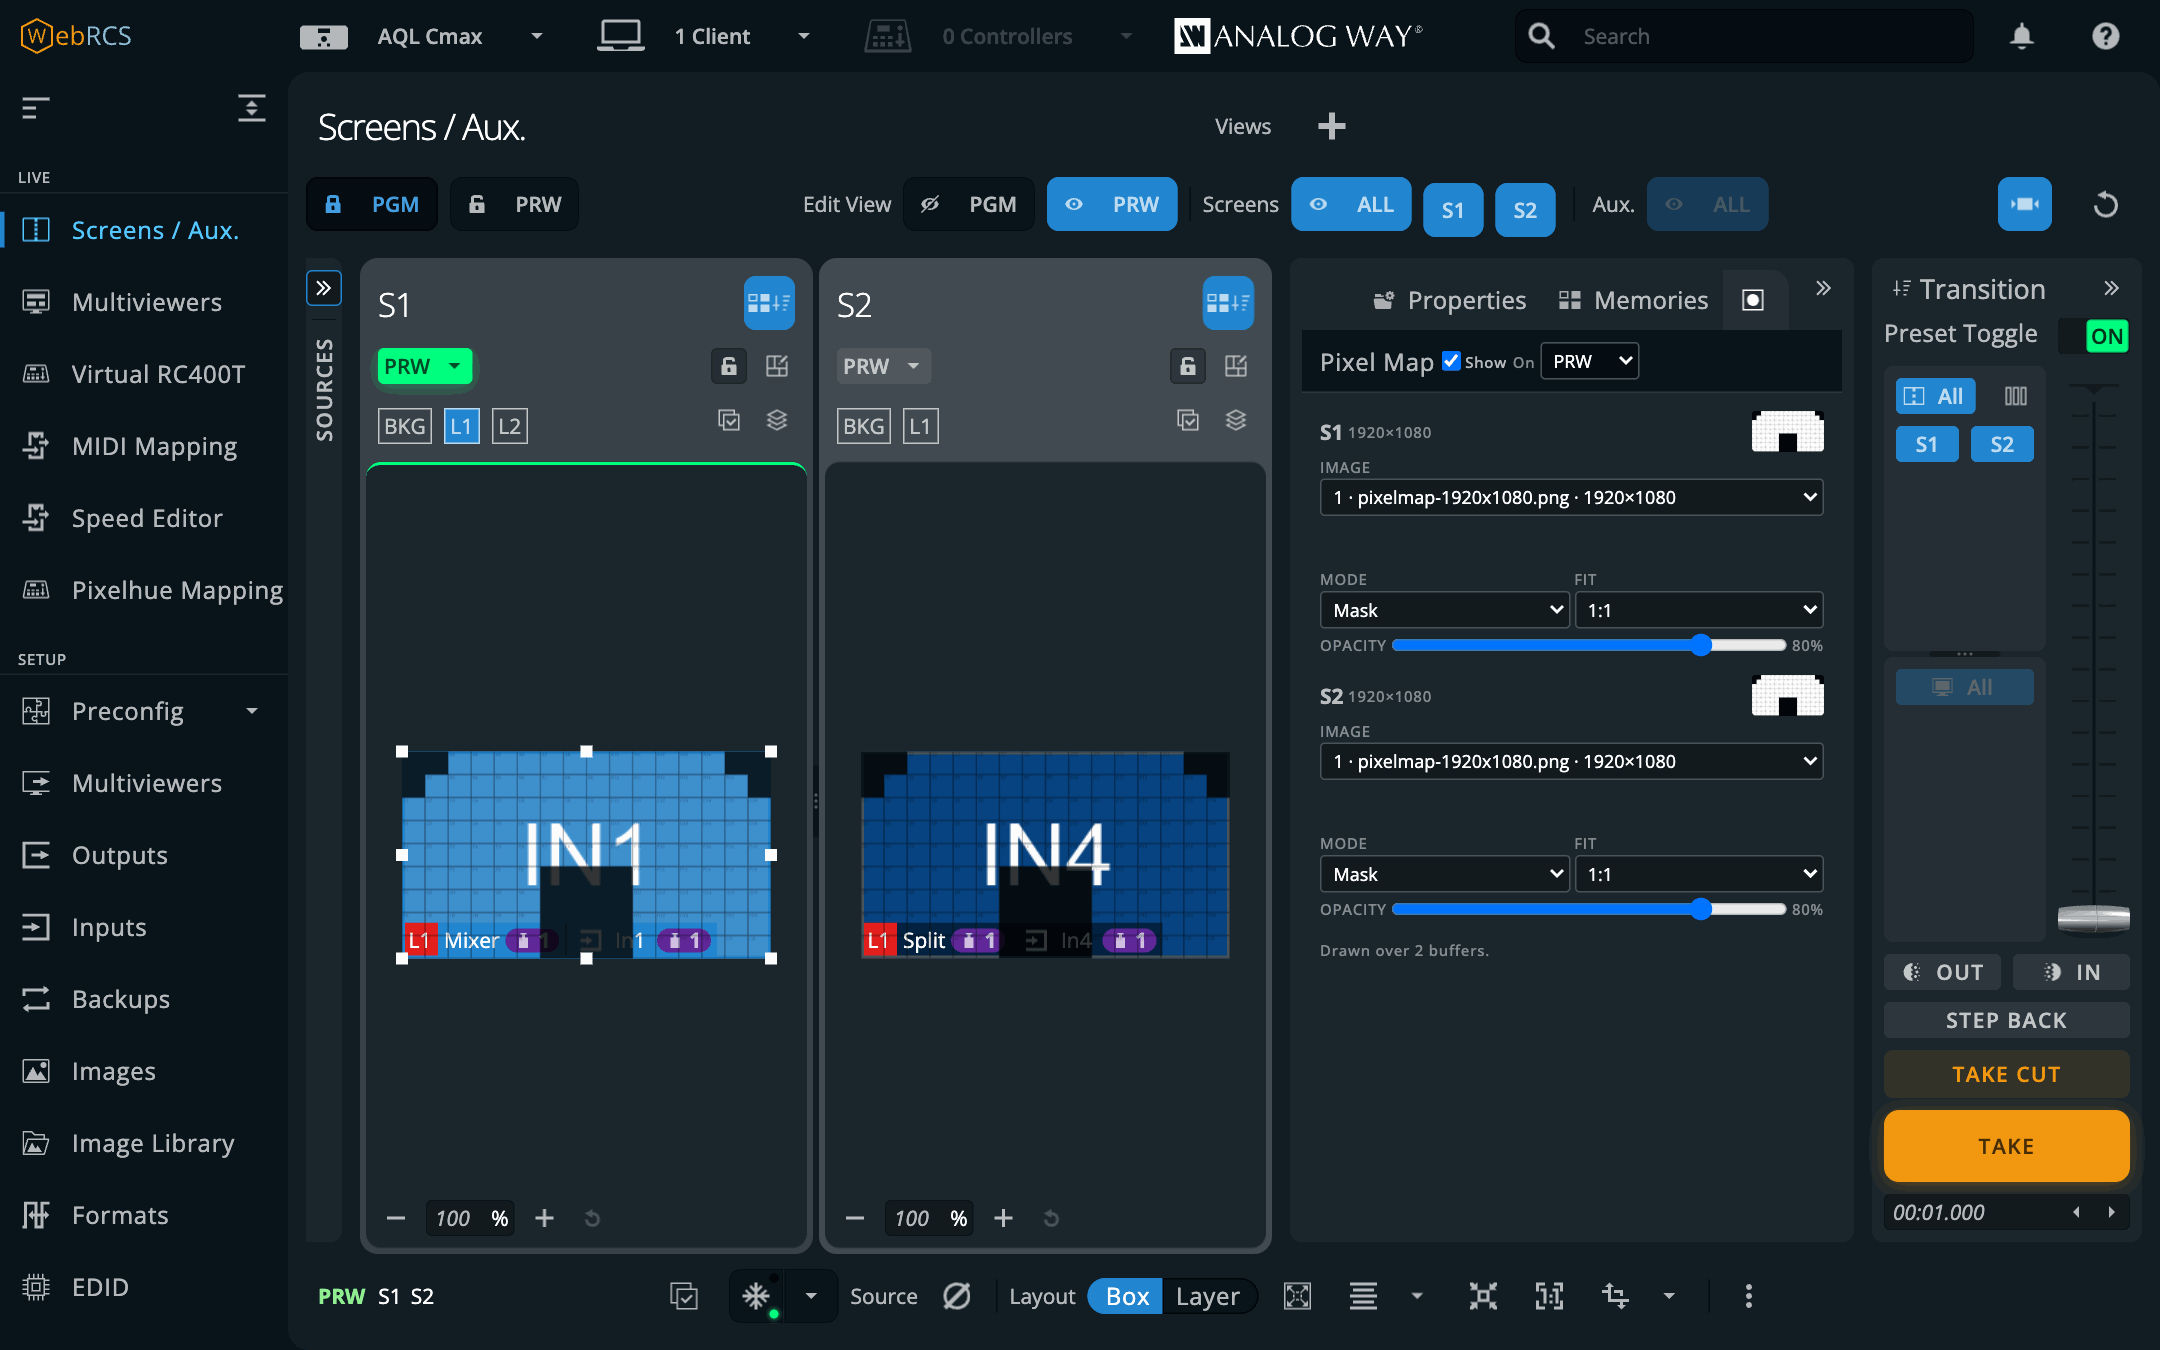This screenshot has height=1350, width=2160.
Task: Uncheck the Pixel Map Show checkbox
Action: coord(1451,361)
